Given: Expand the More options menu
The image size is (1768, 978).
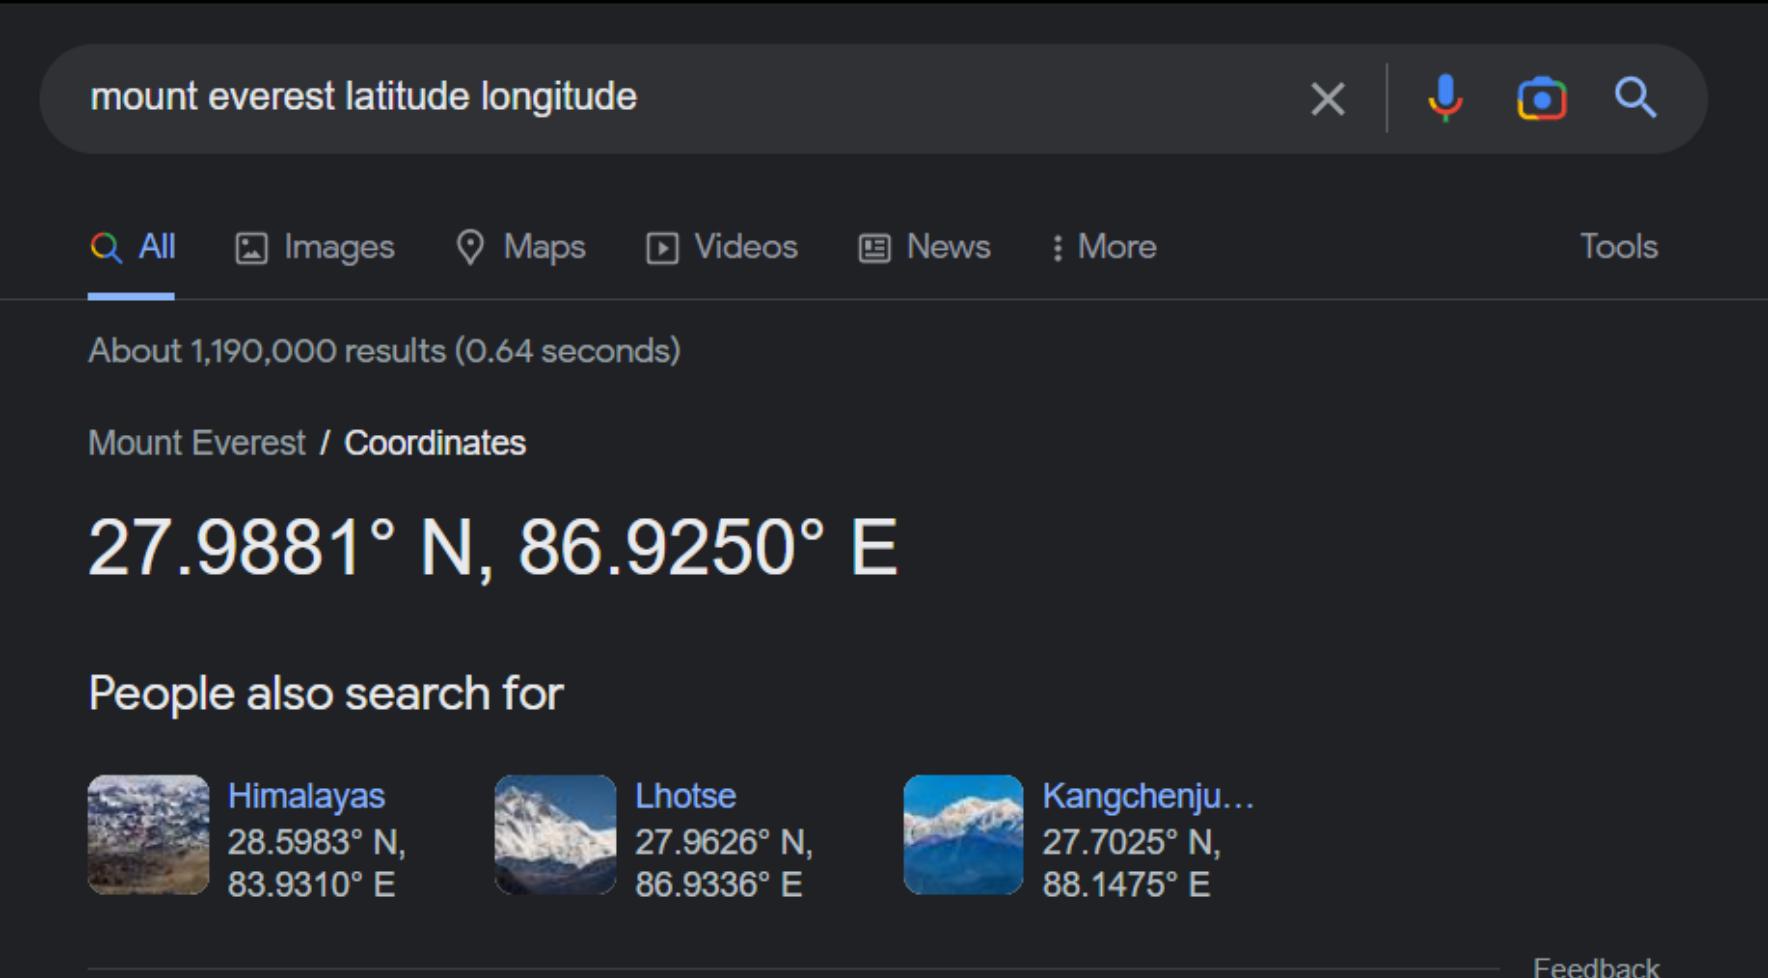Looking at the screenshot, I should coord(1104,247).
